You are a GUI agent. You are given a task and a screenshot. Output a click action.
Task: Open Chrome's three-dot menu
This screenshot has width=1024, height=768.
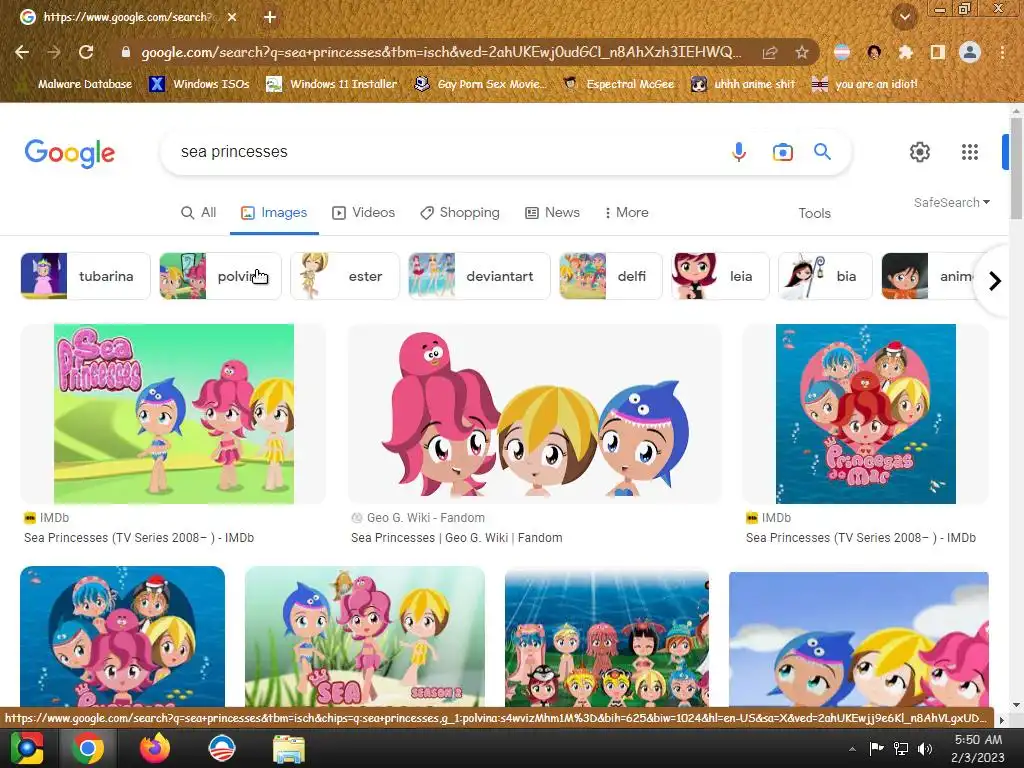(x=1002, y=52)
